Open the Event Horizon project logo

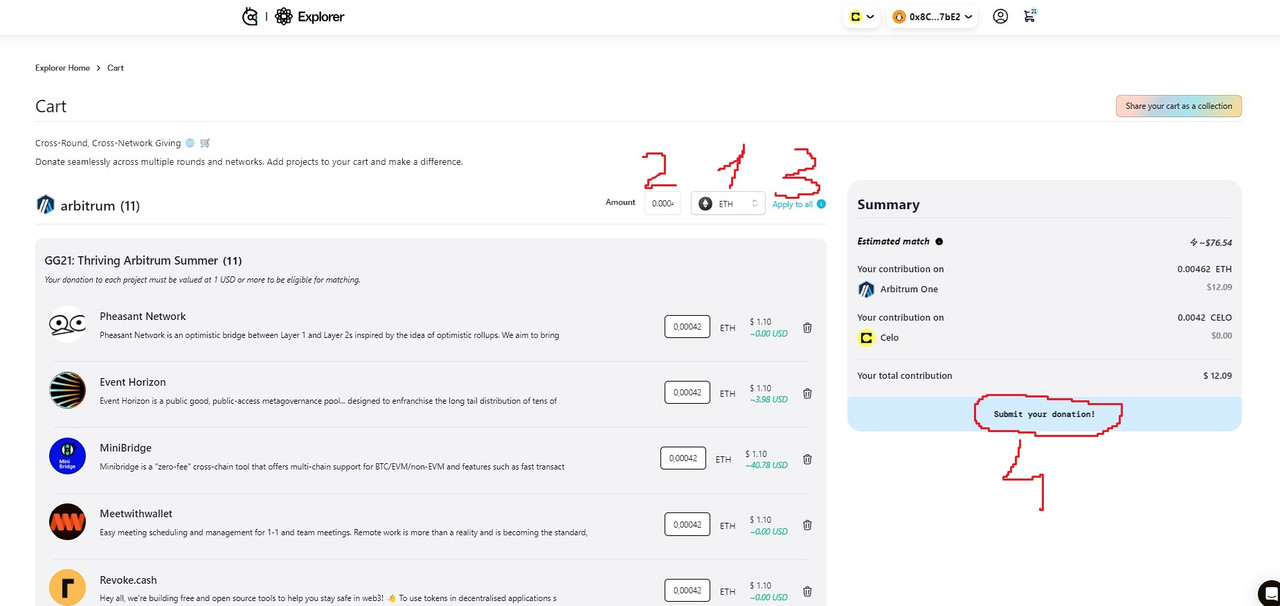[x=68, y=390]
